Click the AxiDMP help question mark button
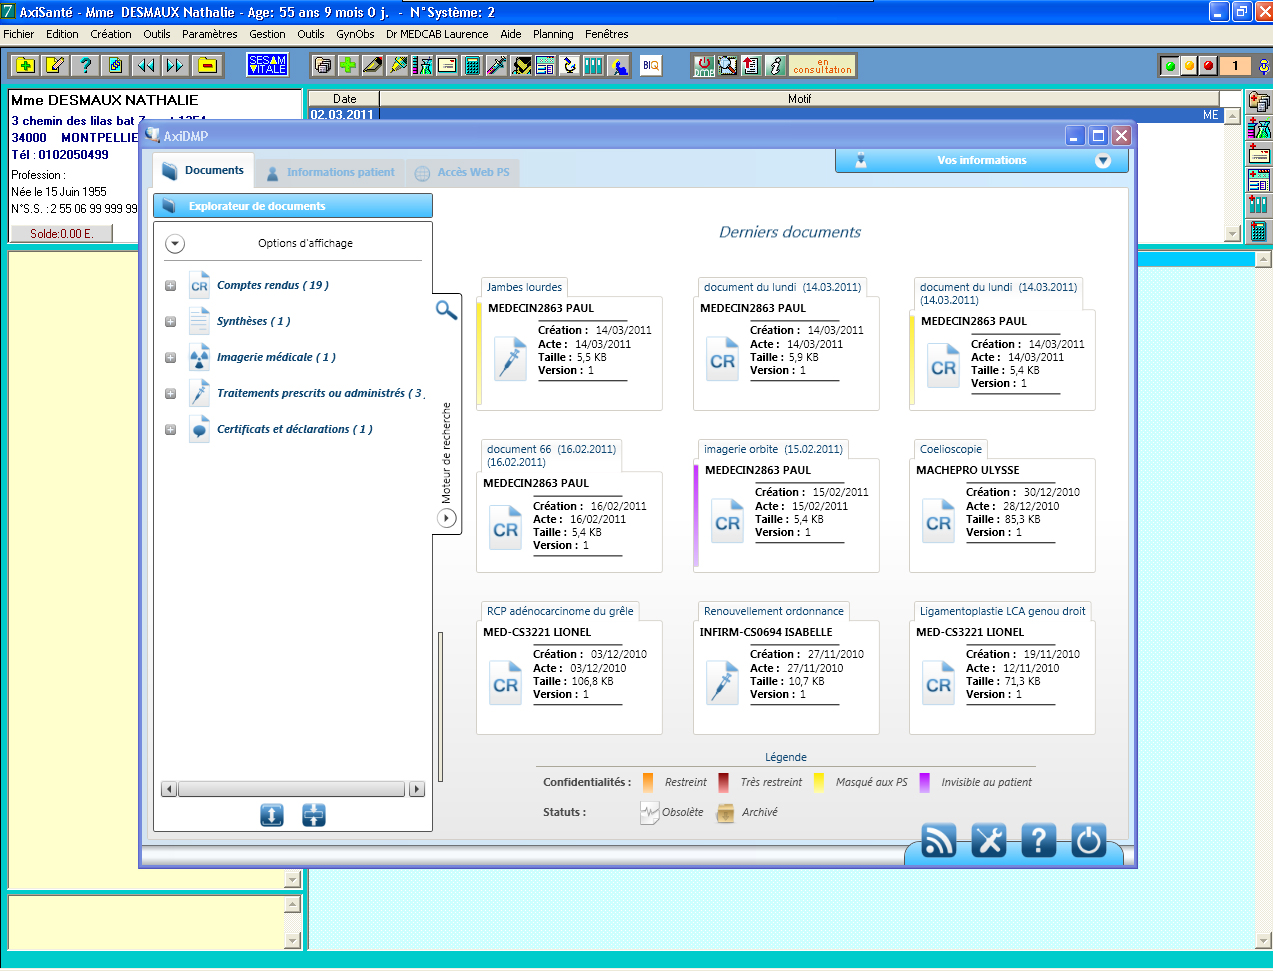The image size is (1273, 971). 1038,841
